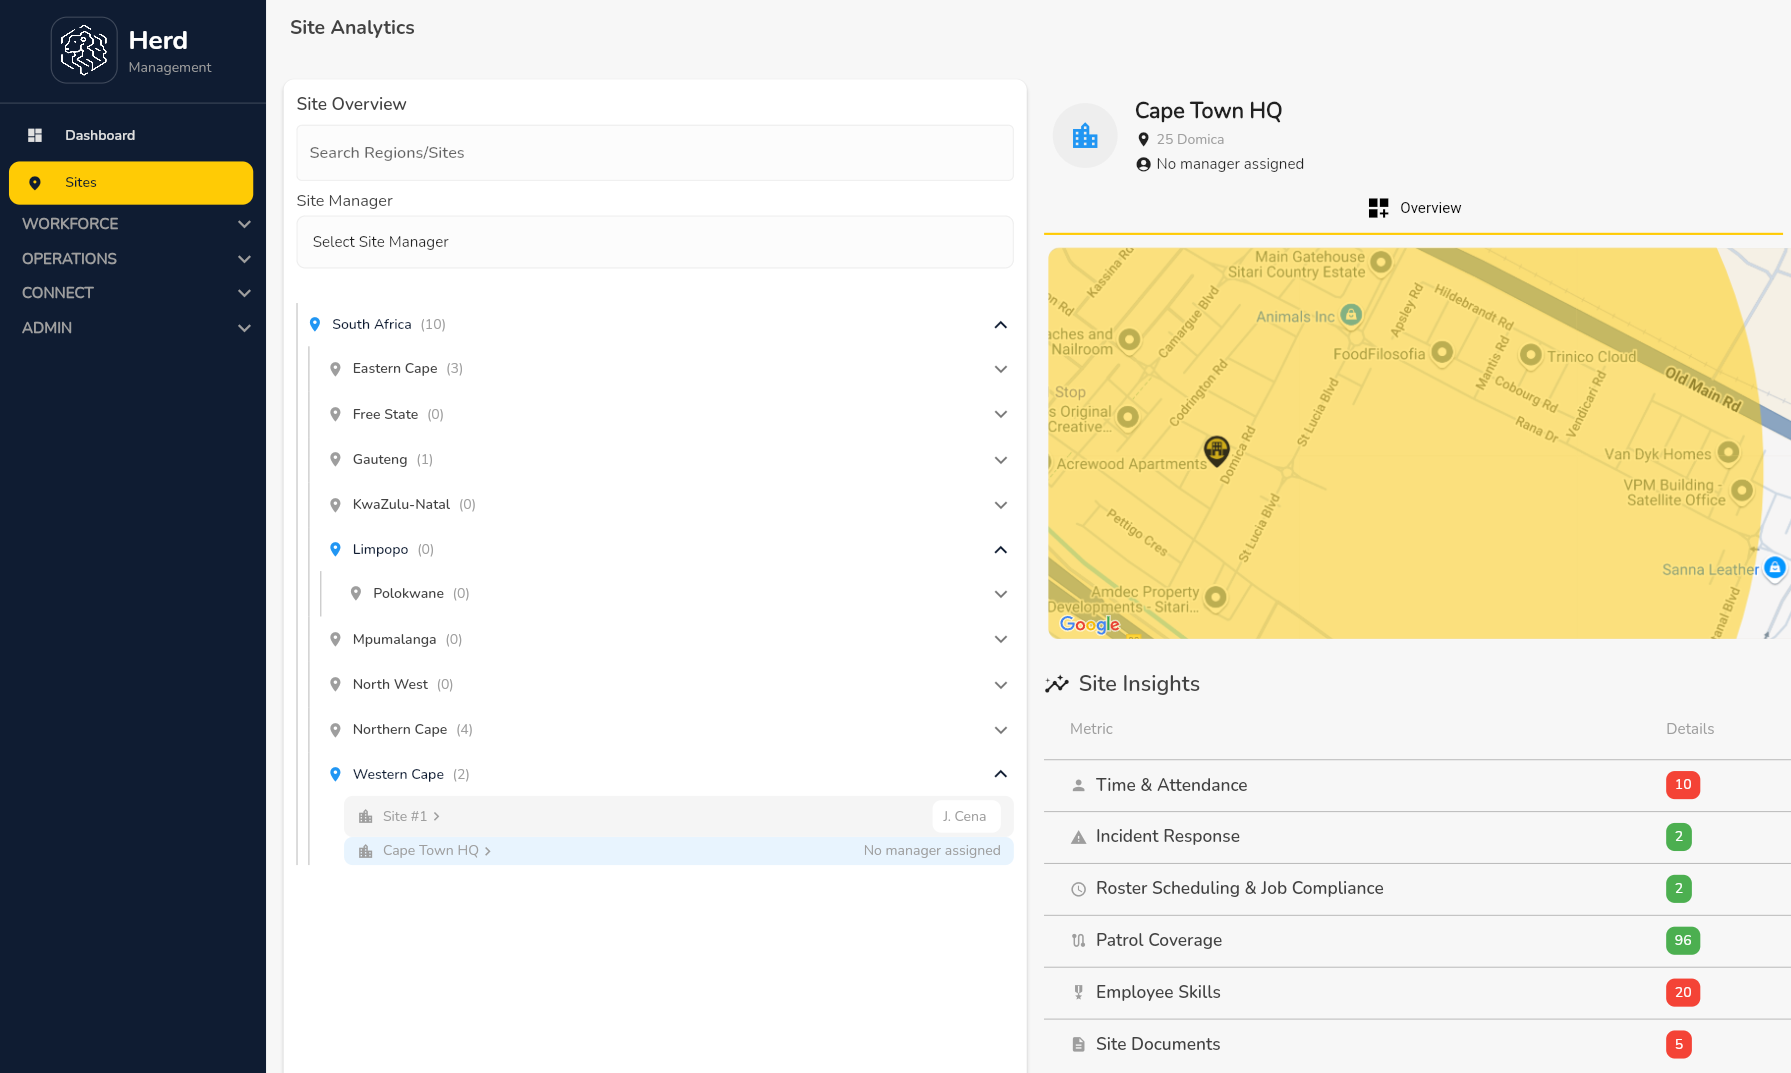Click the Patrol Coverage icon
Viewport: 1791px width, 1073px height.
tap(1078, 940)
